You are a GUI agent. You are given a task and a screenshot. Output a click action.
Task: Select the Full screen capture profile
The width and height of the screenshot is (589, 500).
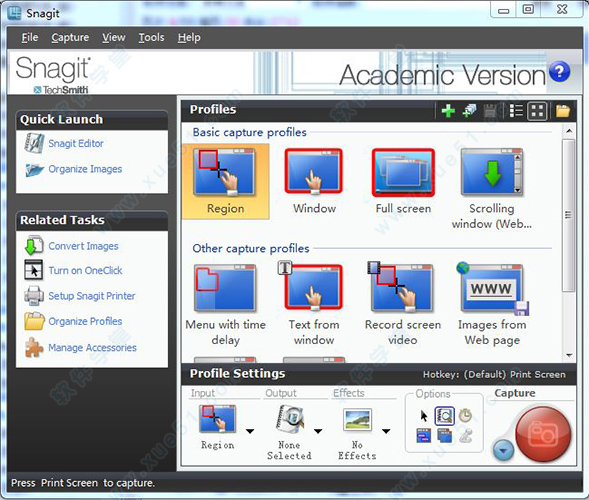pyautogui.click(x=403, y=181)
